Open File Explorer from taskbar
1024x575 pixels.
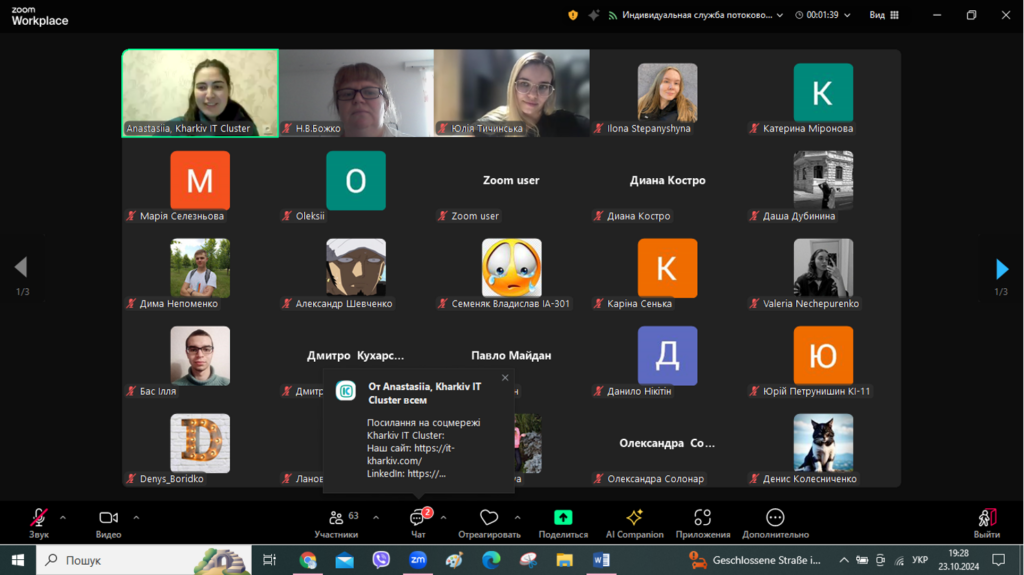tap(564, 560)
